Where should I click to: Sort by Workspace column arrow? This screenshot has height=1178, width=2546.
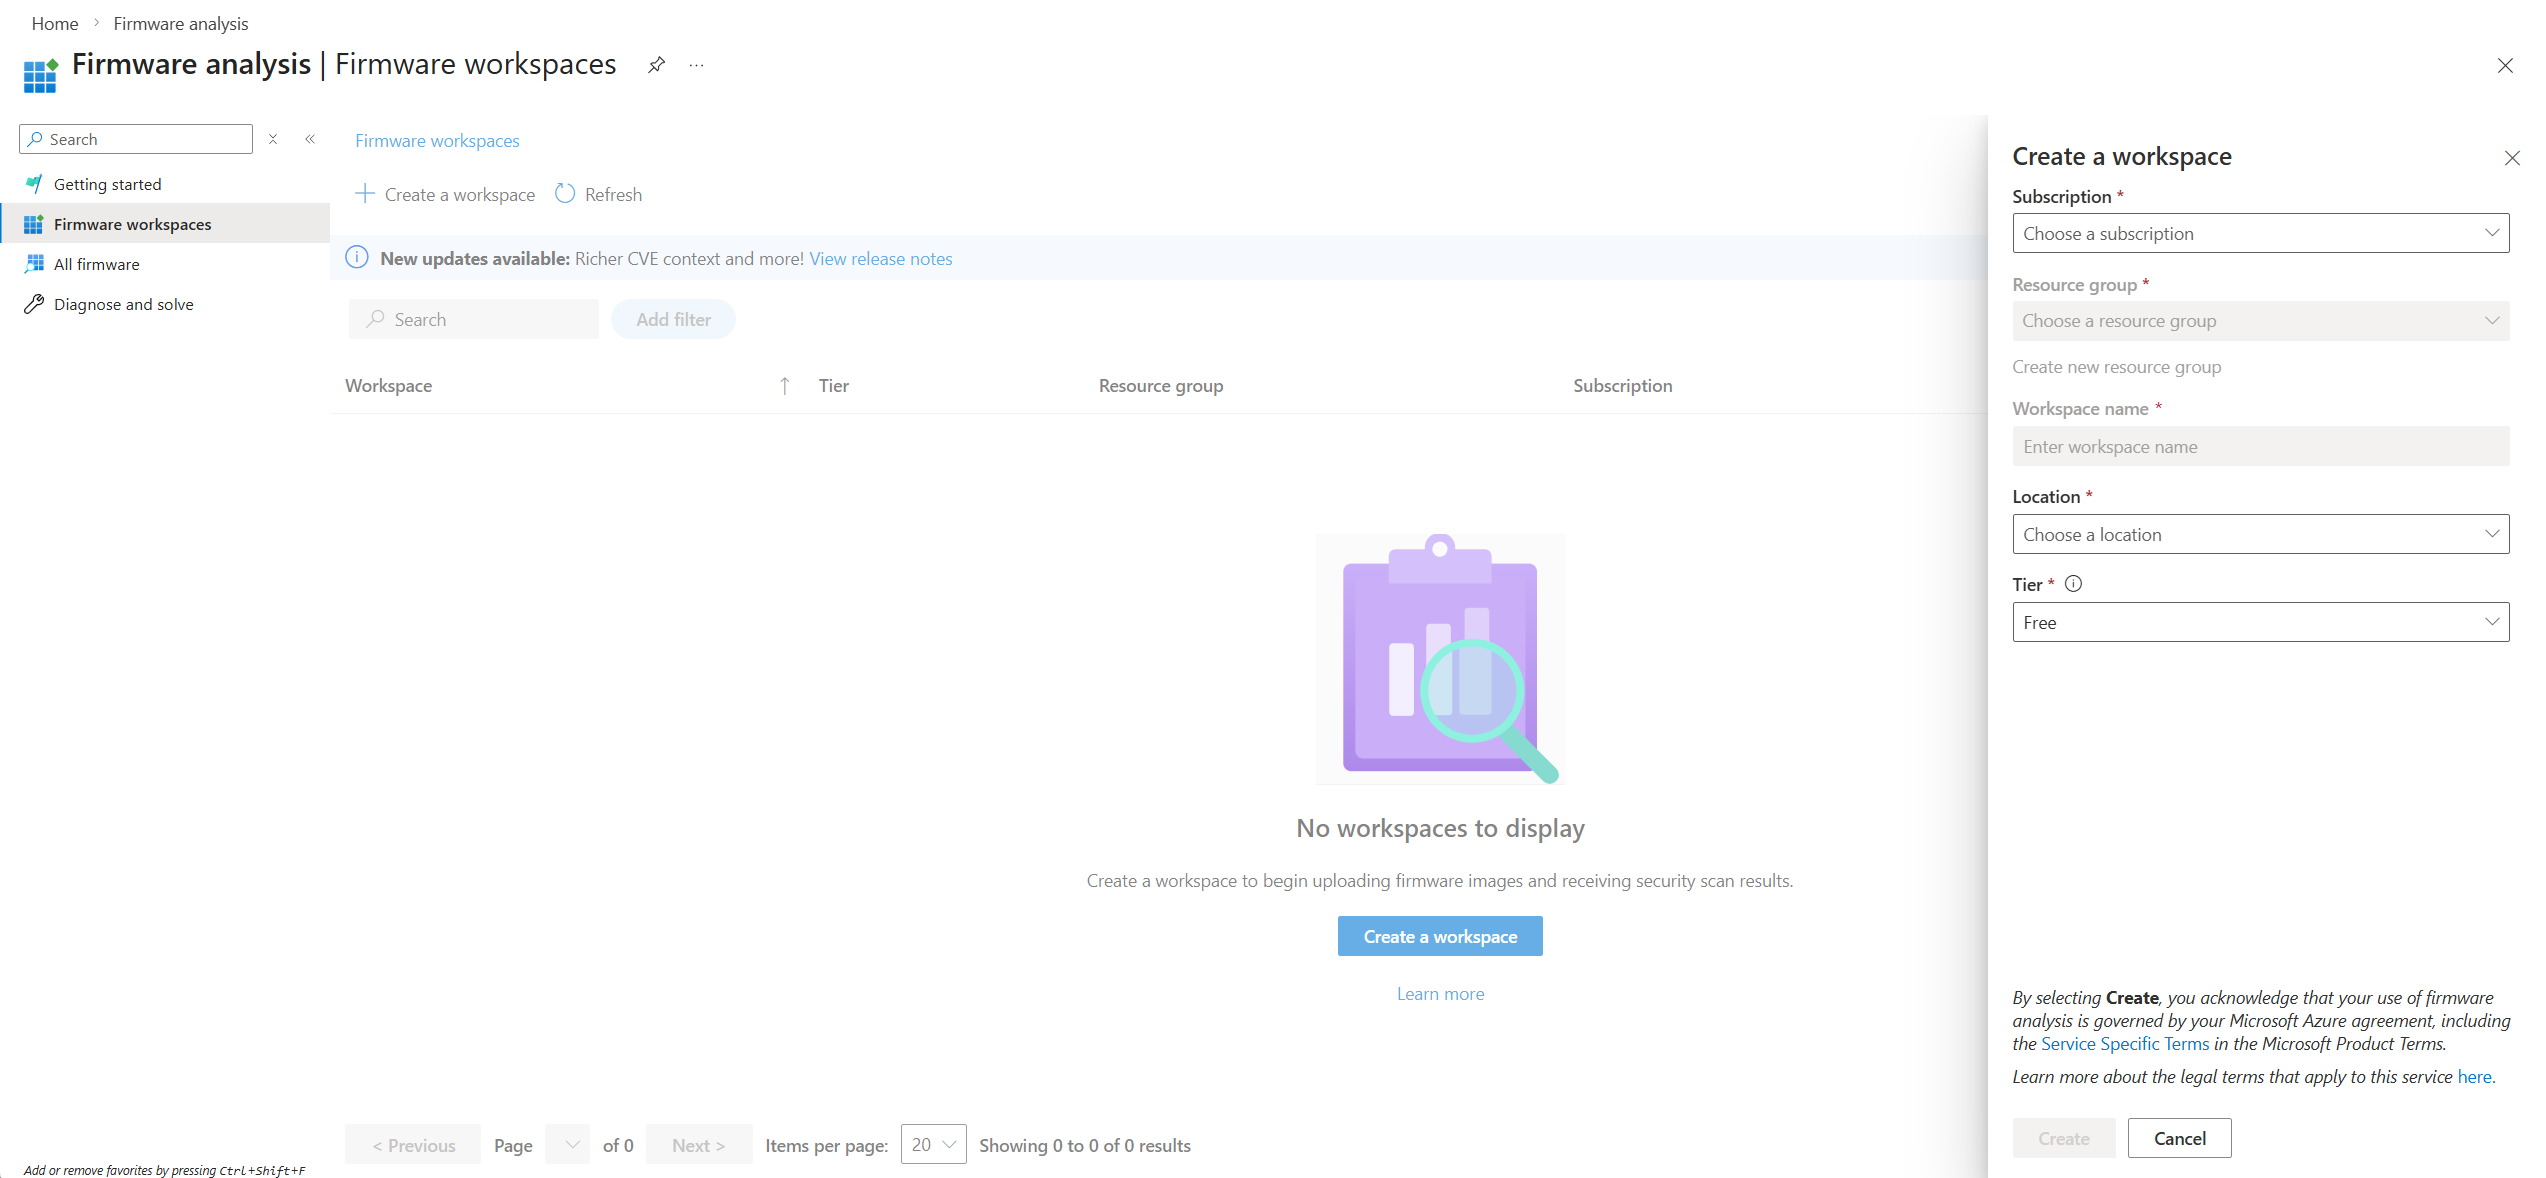tap(785, 386)
